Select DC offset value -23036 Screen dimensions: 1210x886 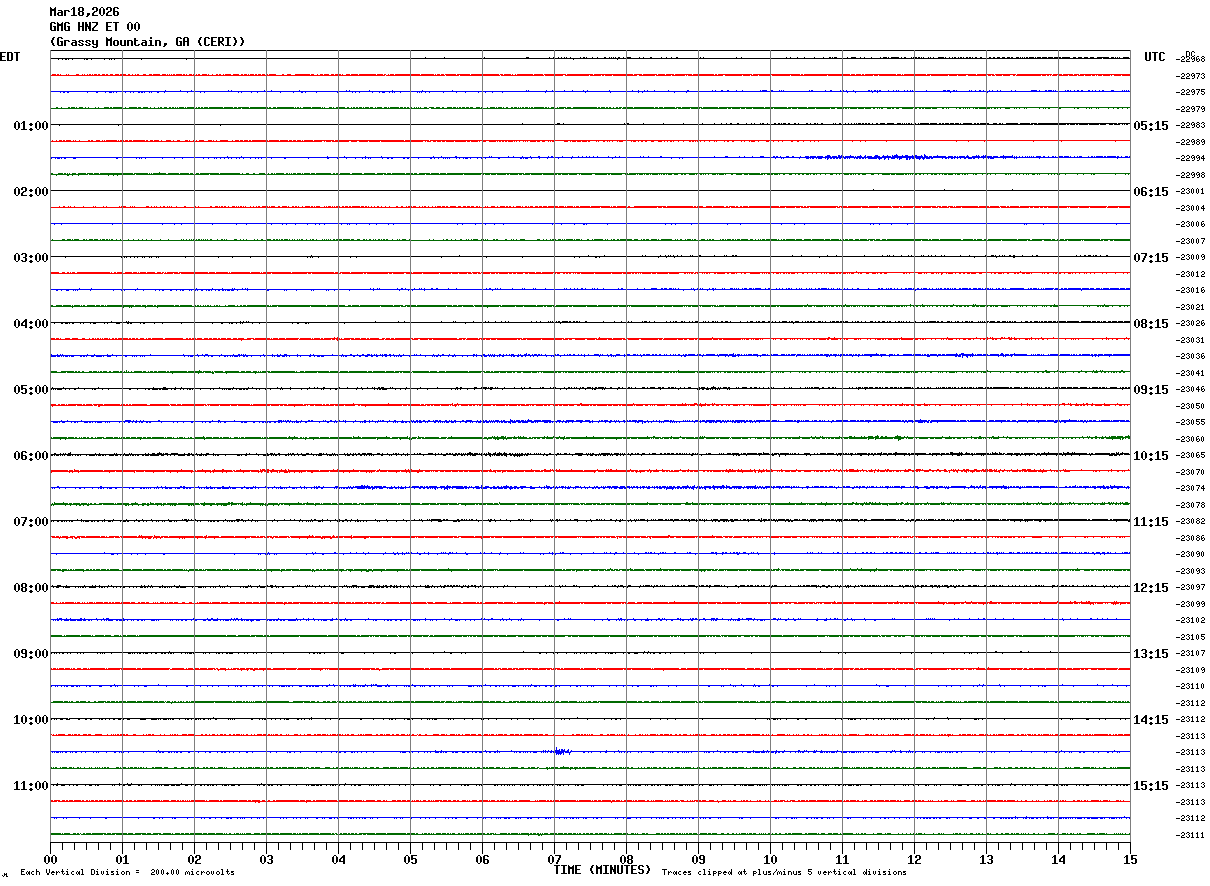click(x=1190, y=356)
